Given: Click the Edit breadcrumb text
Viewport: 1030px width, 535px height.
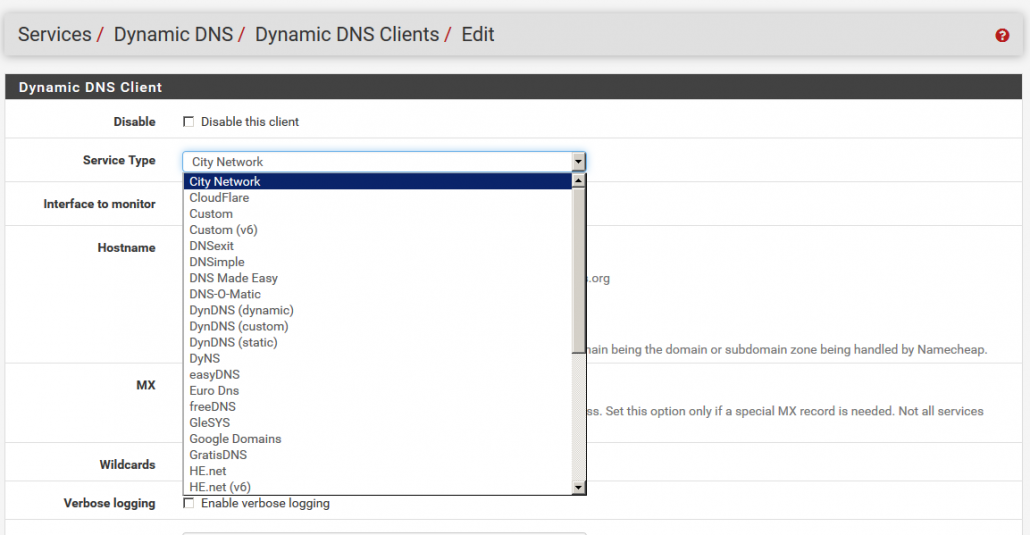Looking at the screenshot, I should coord(478,34).
